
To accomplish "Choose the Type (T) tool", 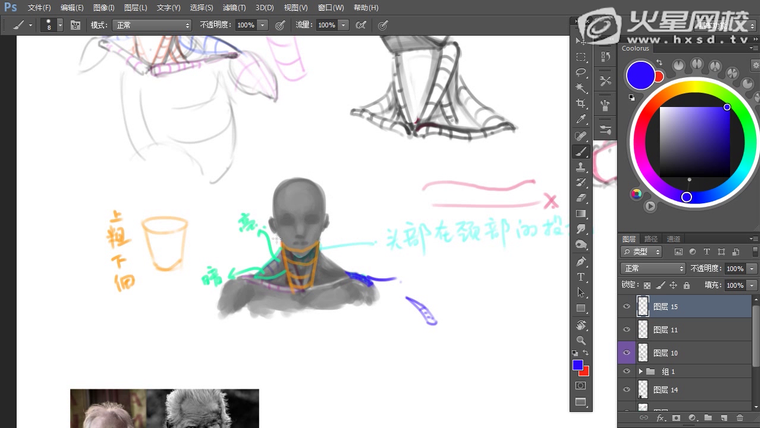I will [581, 277].
